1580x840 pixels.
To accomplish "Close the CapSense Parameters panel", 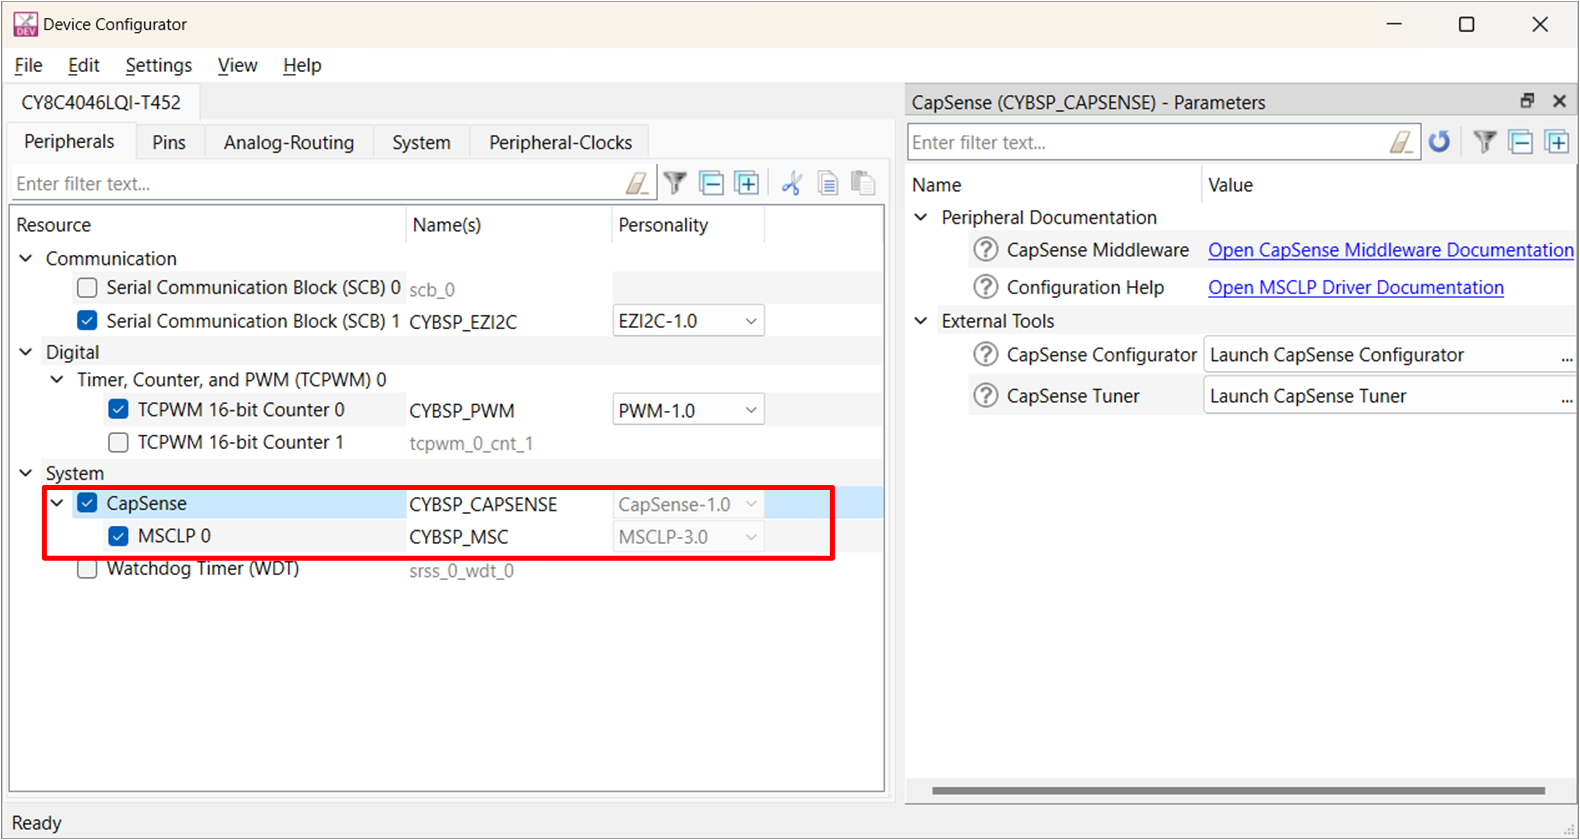I will (1559, 101).
